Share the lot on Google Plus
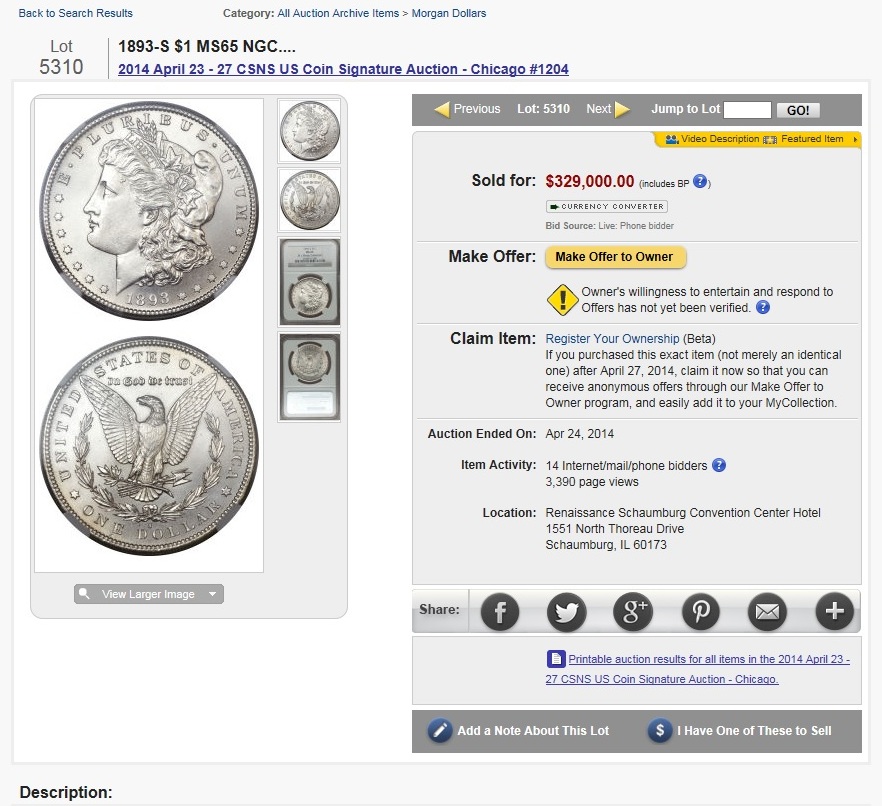882x806 pixels. (x=633, y=611)
